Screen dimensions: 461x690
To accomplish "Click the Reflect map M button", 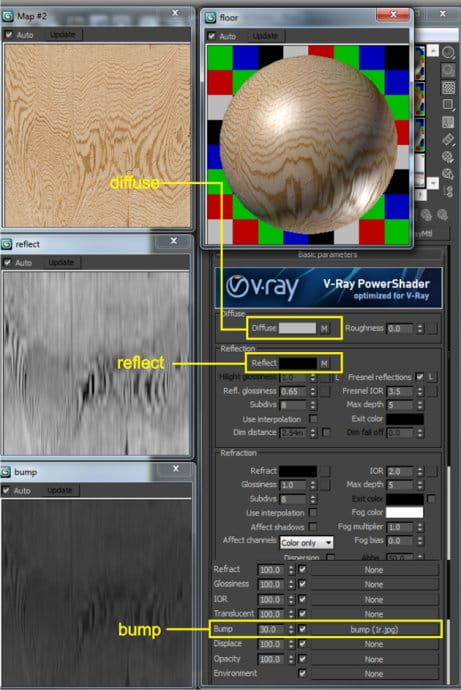I will [324, 363].
